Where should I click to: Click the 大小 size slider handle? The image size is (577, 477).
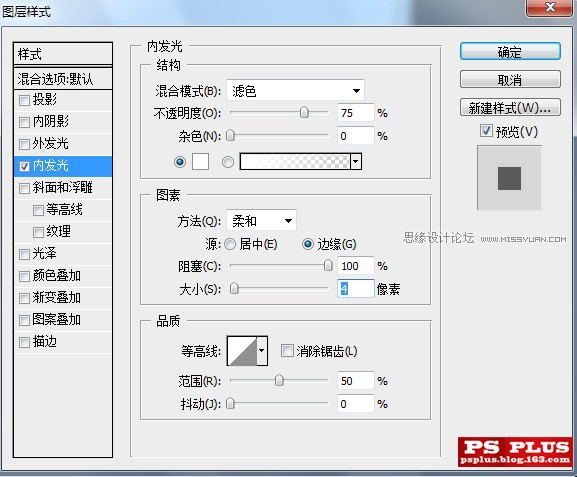234,288
